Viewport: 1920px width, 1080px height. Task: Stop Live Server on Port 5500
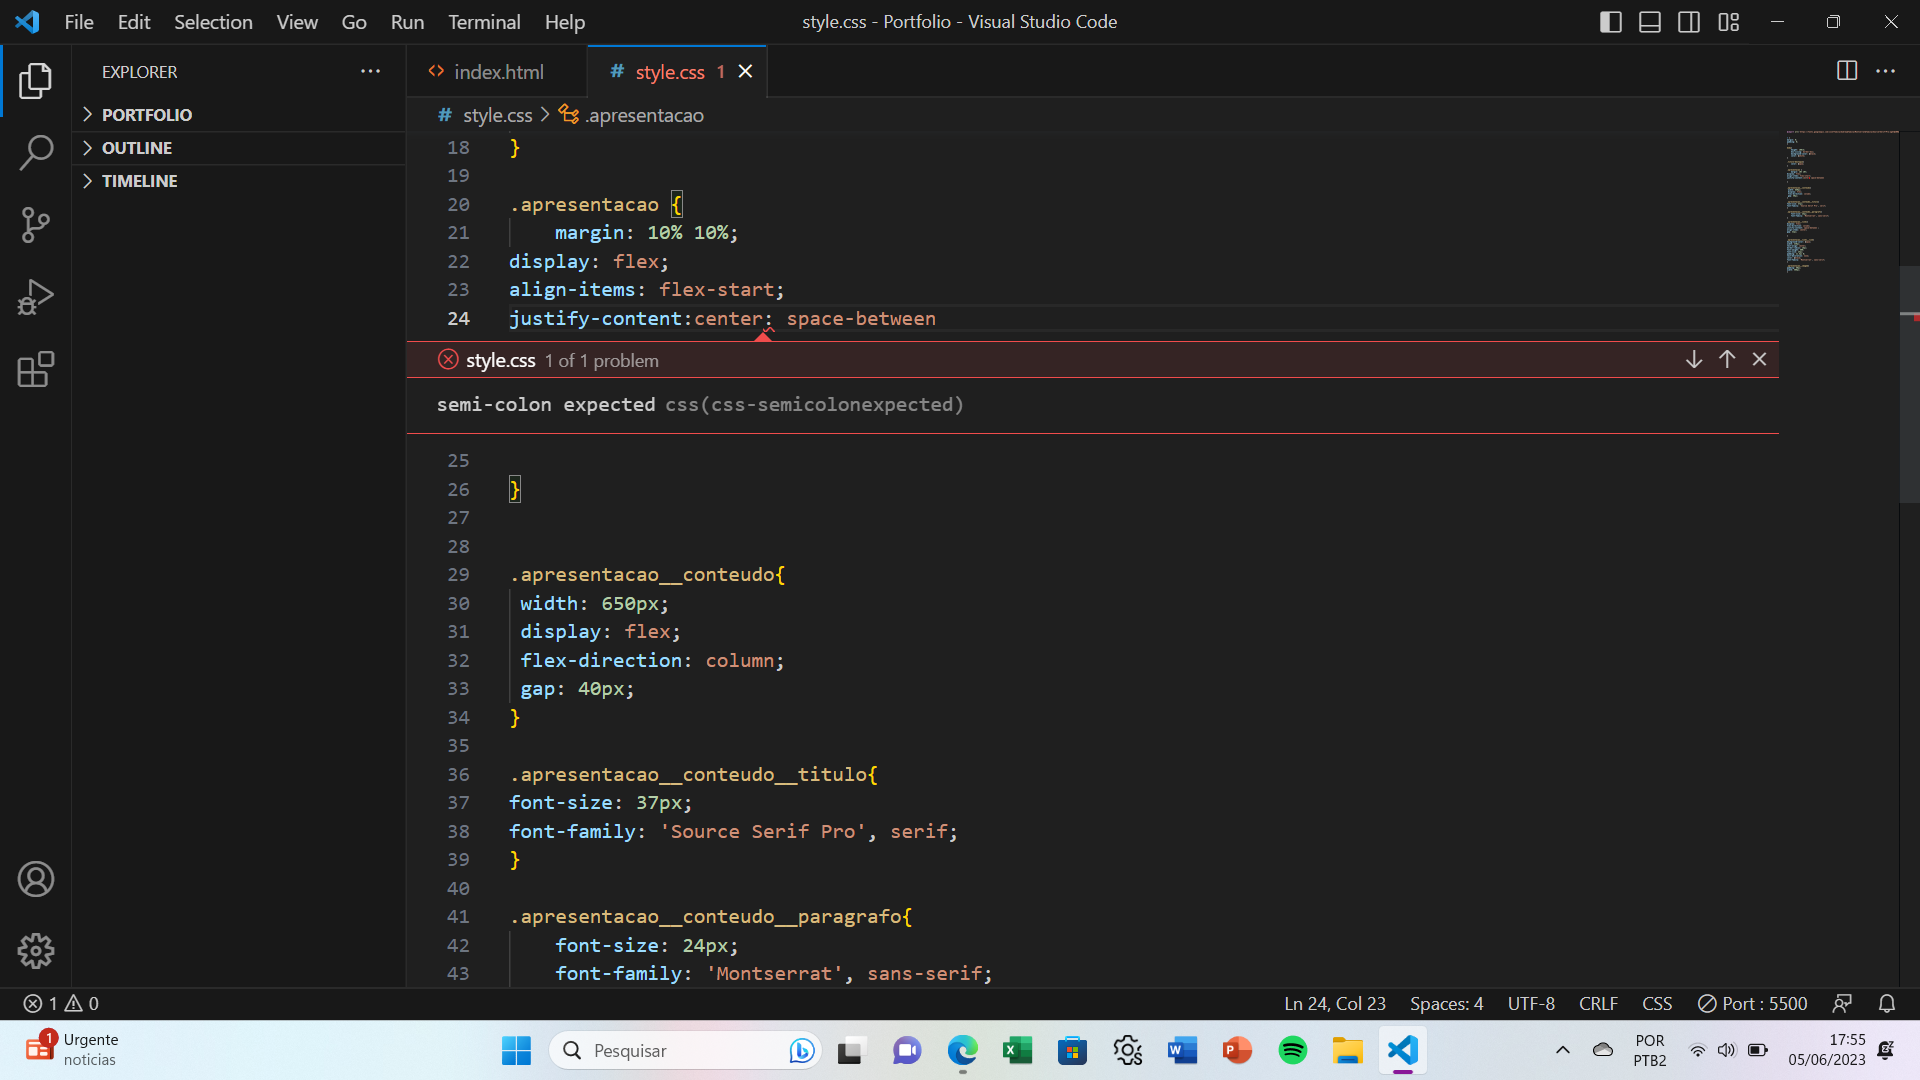click(1753, 1003)
